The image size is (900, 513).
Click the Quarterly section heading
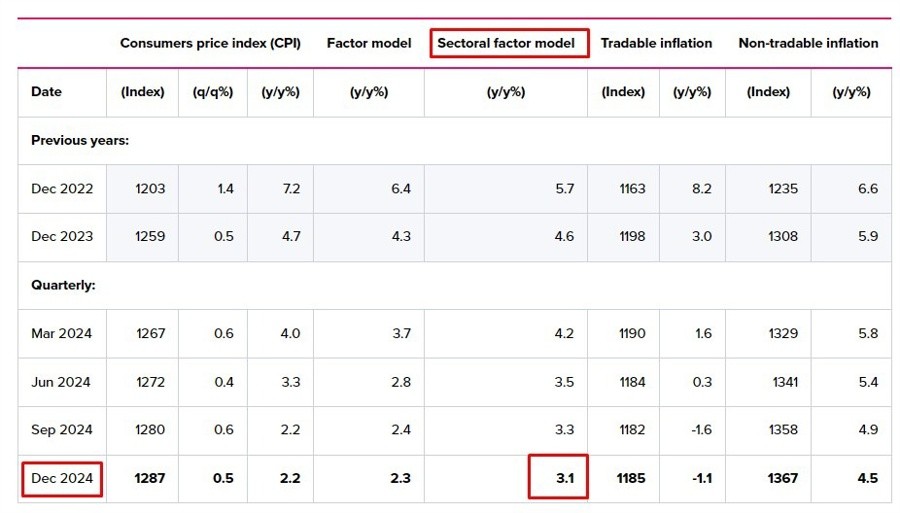pyautogui.click(x=63, y=285)
